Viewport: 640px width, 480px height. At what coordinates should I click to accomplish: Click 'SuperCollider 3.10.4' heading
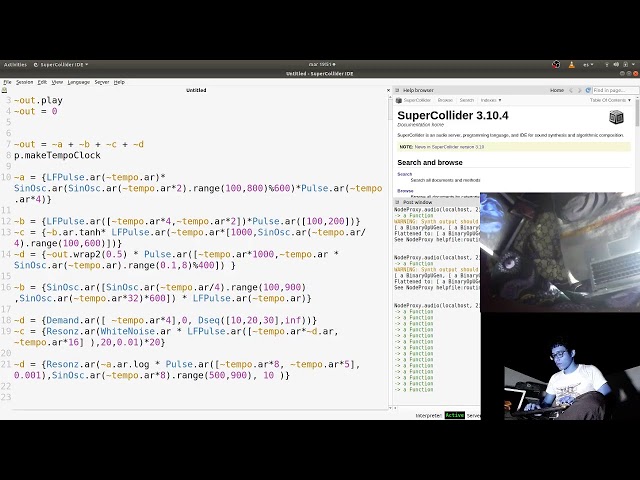tap(453, 116)
